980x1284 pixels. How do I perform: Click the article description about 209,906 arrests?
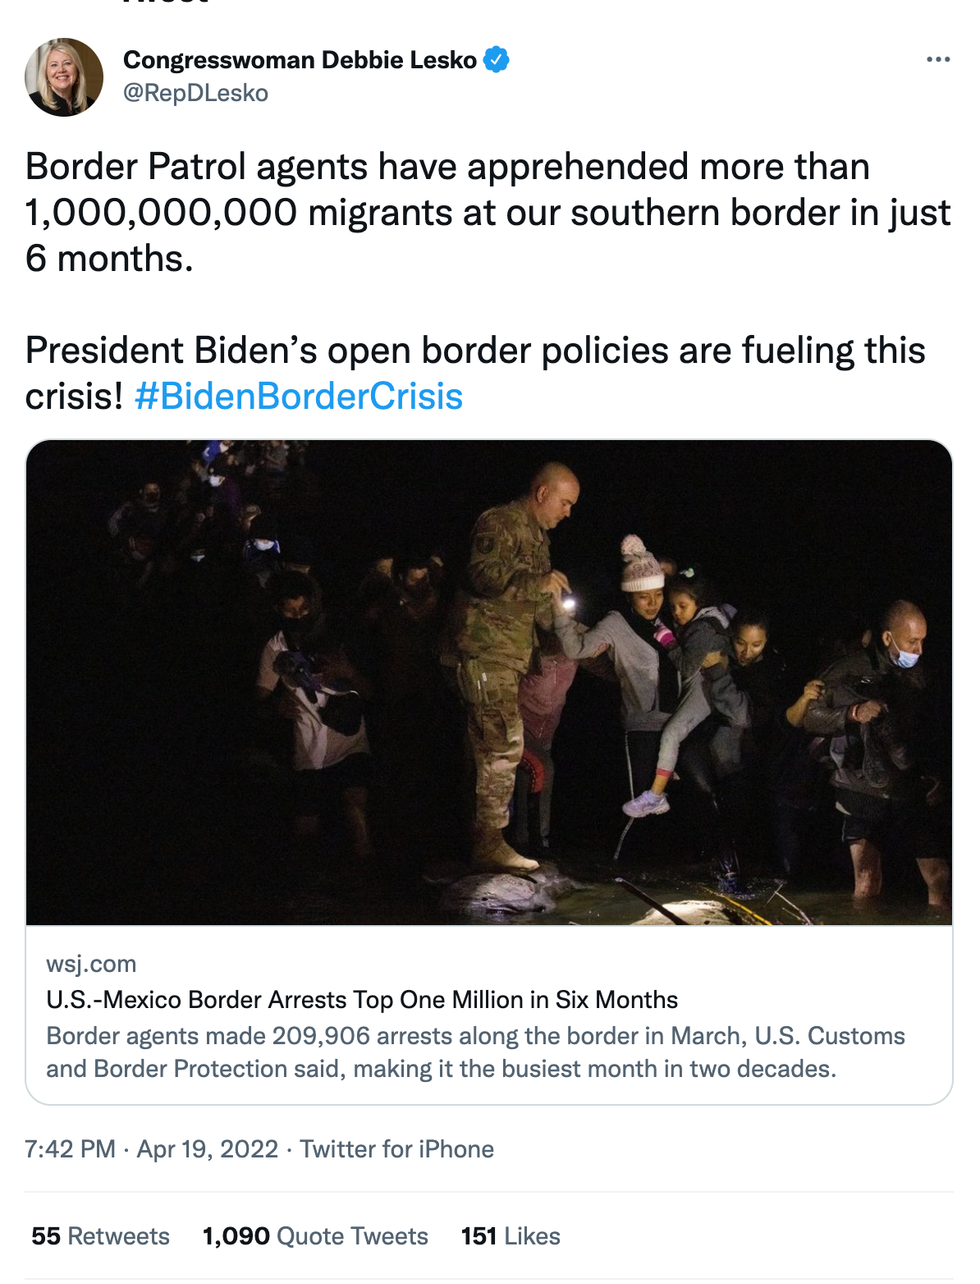[475, 1052]
